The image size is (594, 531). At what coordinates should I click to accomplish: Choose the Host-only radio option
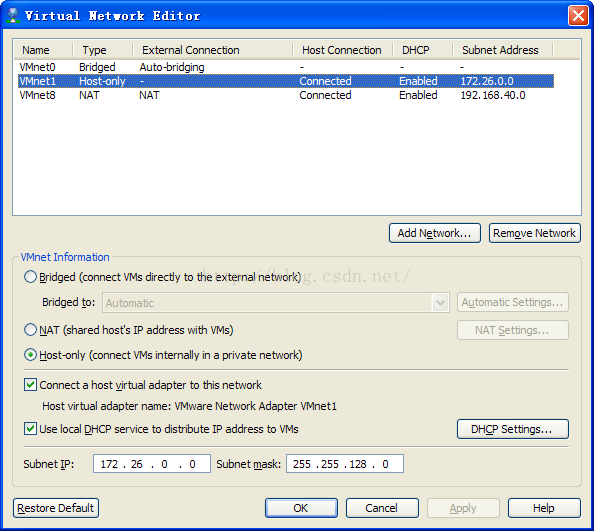pos(30,355)
